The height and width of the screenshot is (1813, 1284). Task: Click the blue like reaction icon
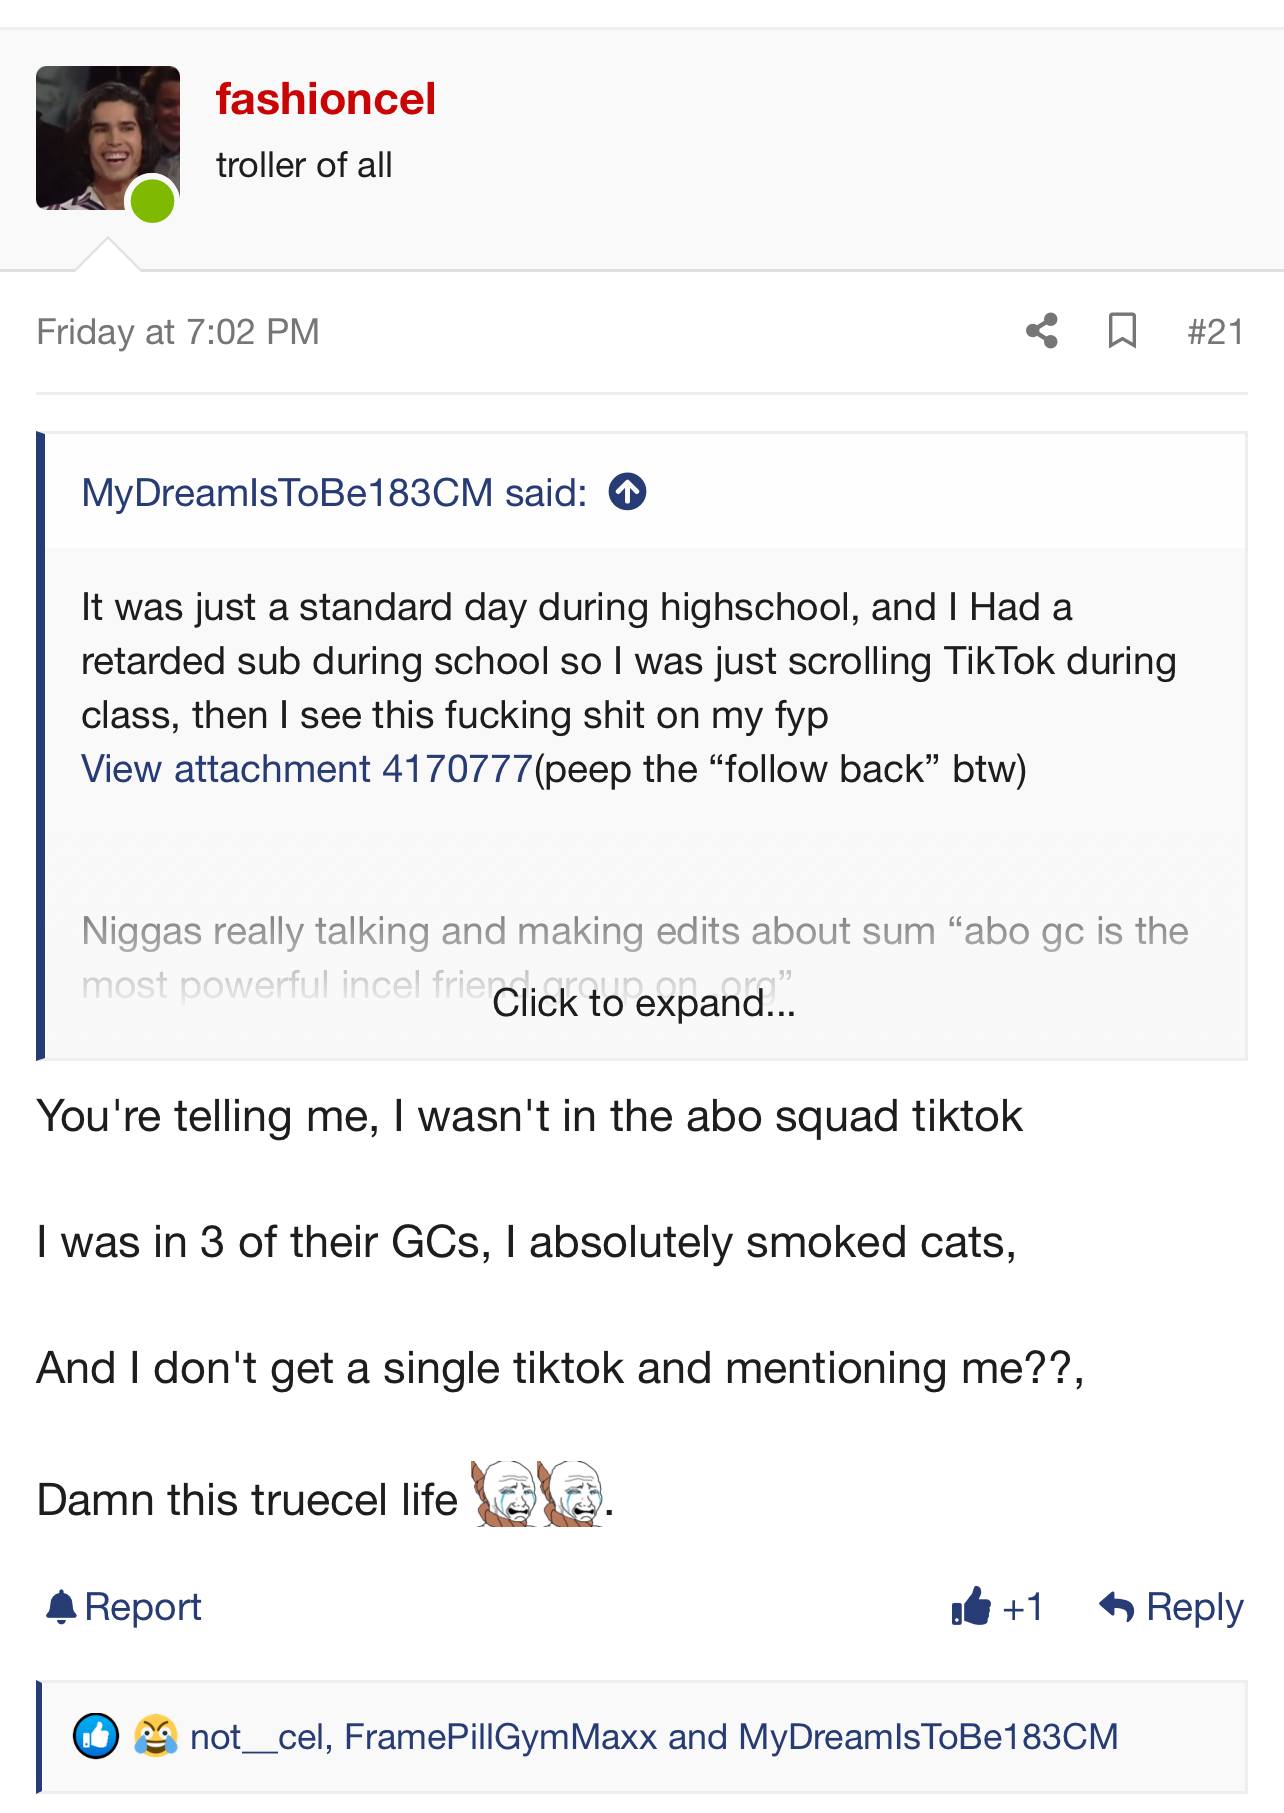(96, 1737)
